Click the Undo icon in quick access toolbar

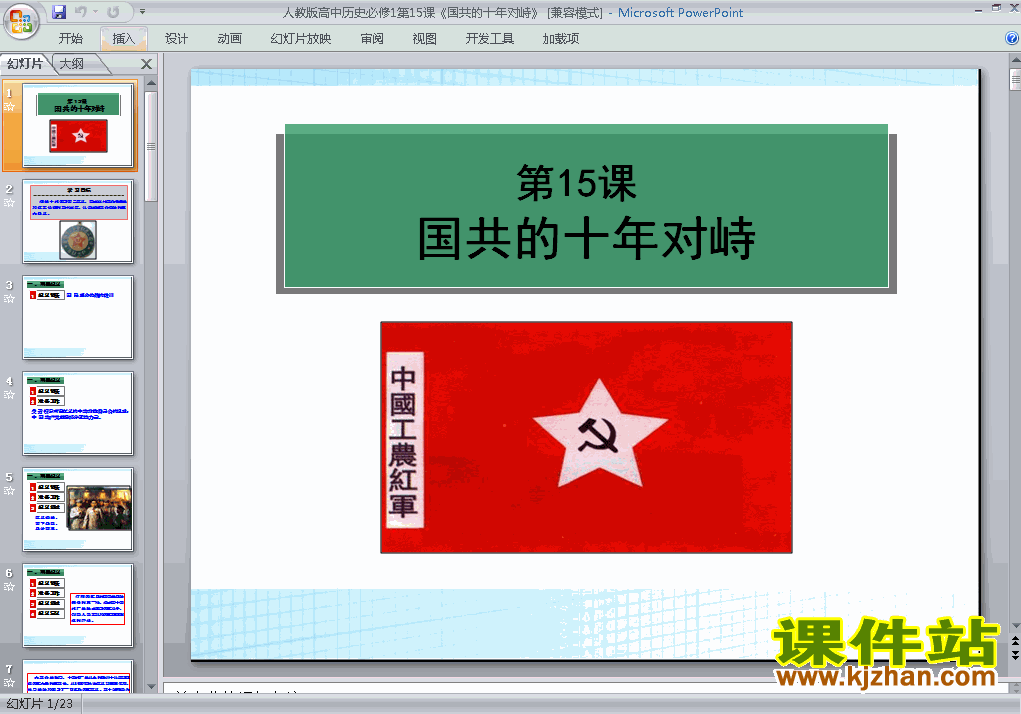tap(80, 12)
